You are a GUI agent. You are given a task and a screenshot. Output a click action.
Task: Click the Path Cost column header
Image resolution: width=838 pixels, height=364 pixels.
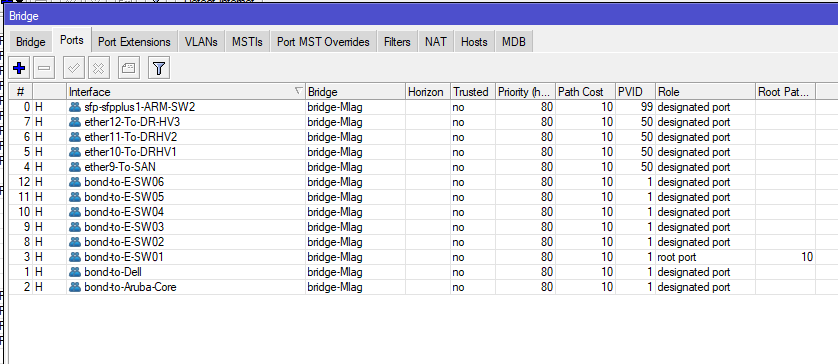(585, 92)
